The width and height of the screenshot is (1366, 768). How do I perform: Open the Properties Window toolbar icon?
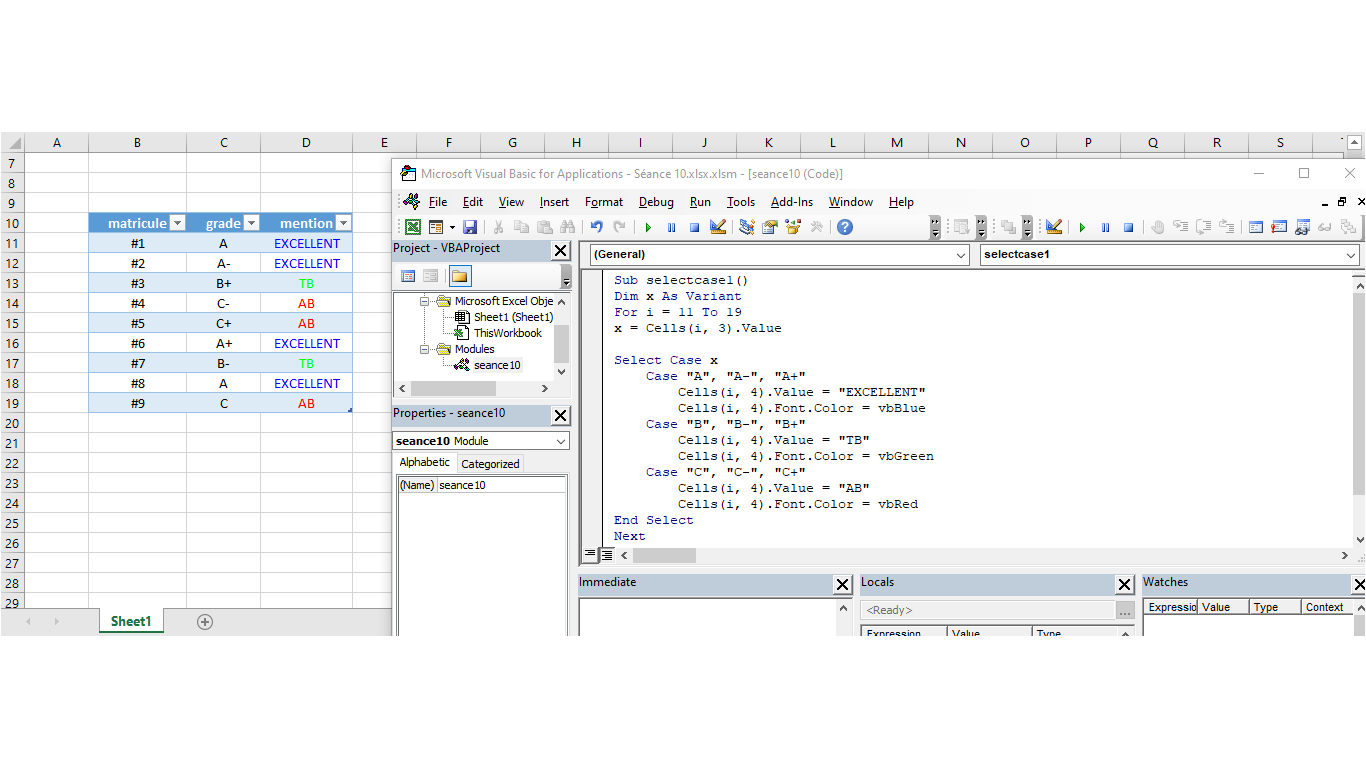click(x=770, y=227)
